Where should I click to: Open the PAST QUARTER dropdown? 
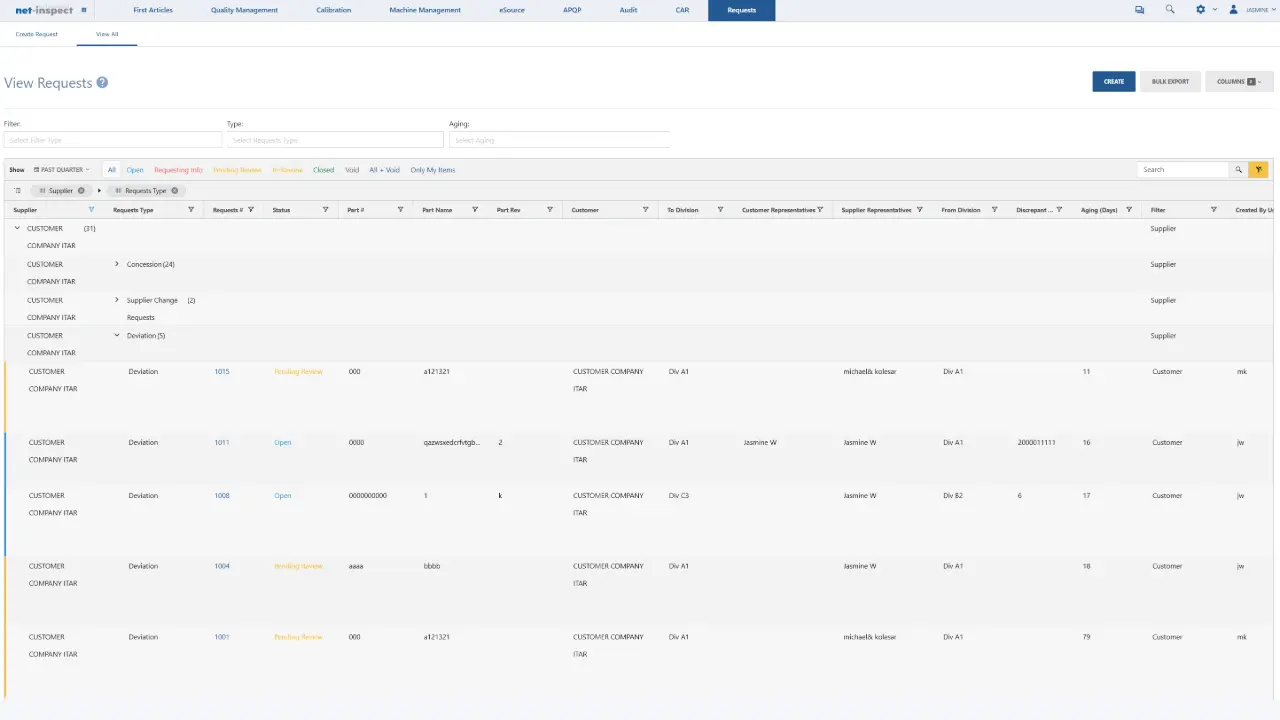click(x=60, y=169)
